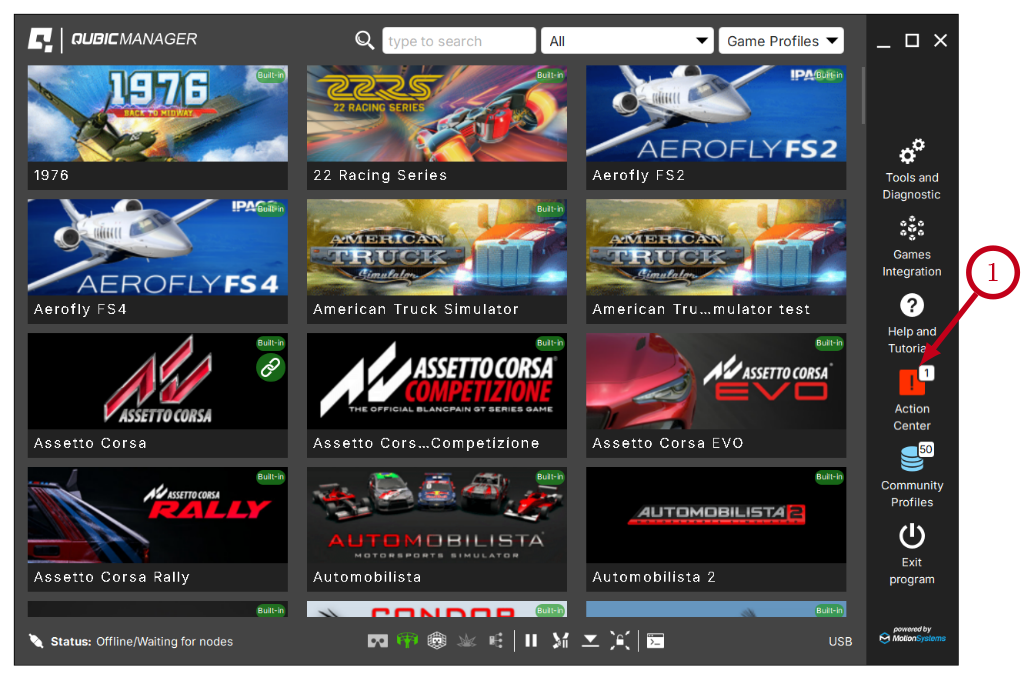Open Community Profiles database icon
The height and width of the screenshot is (680, 1034).
pos(911,459)
